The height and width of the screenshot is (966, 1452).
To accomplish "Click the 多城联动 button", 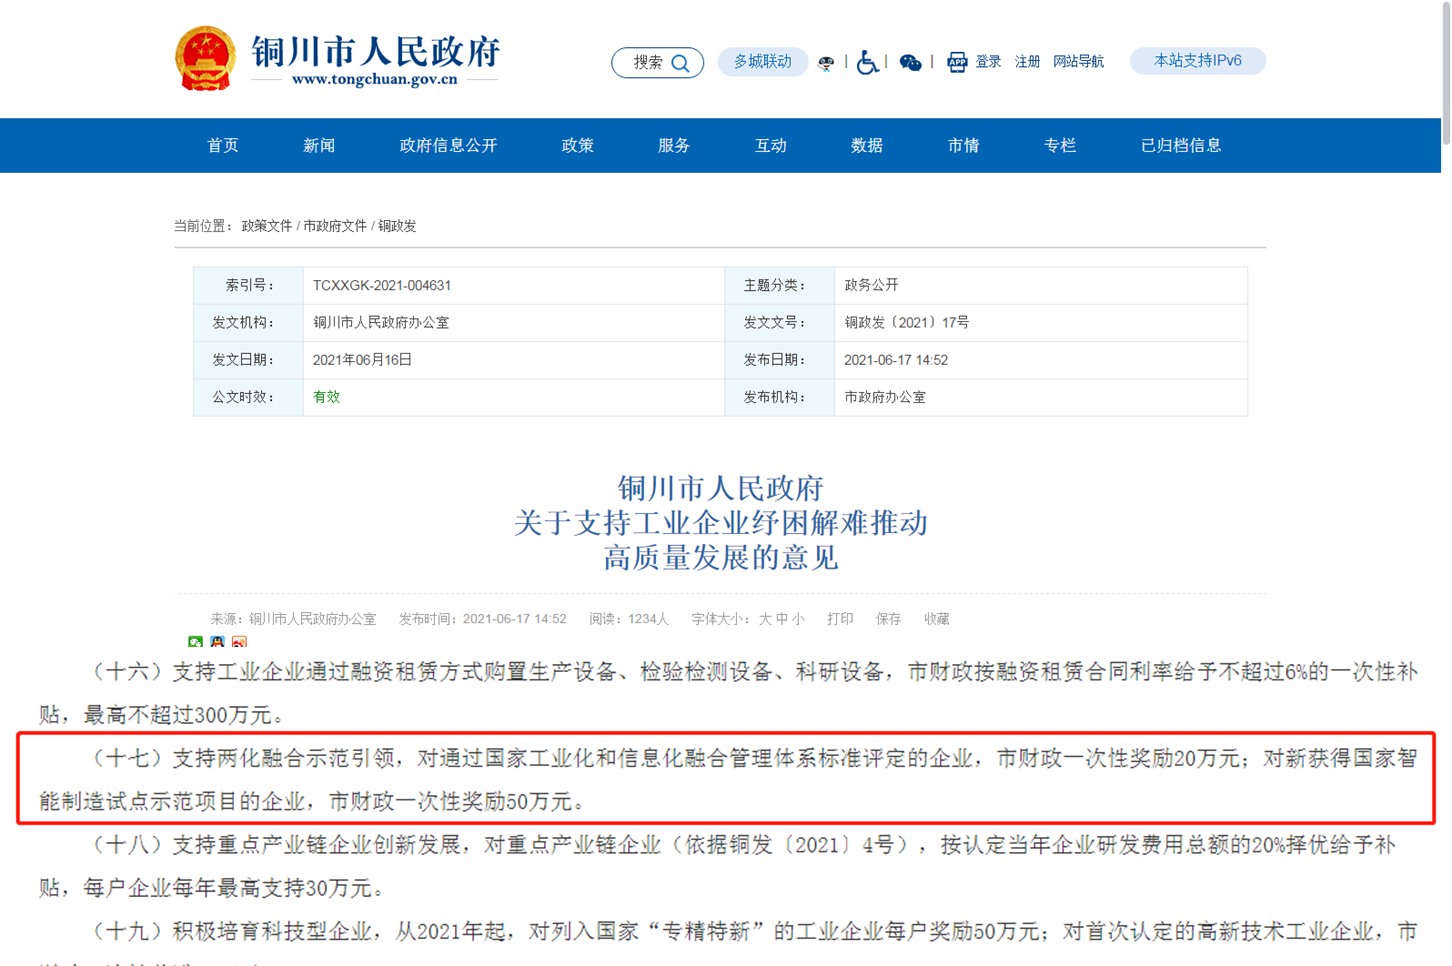I will click(762, 61).
